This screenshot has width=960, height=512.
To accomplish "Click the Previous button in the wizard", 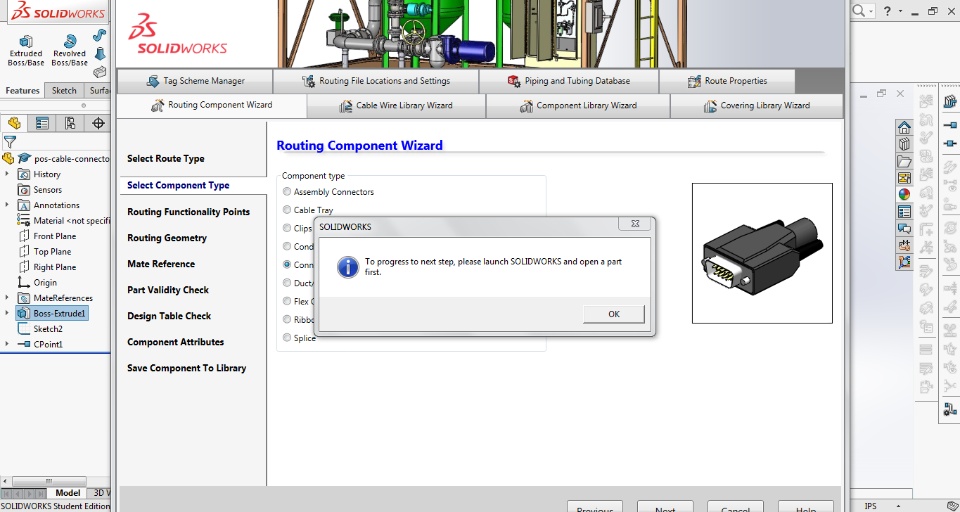I will click(x=594, y=506).
